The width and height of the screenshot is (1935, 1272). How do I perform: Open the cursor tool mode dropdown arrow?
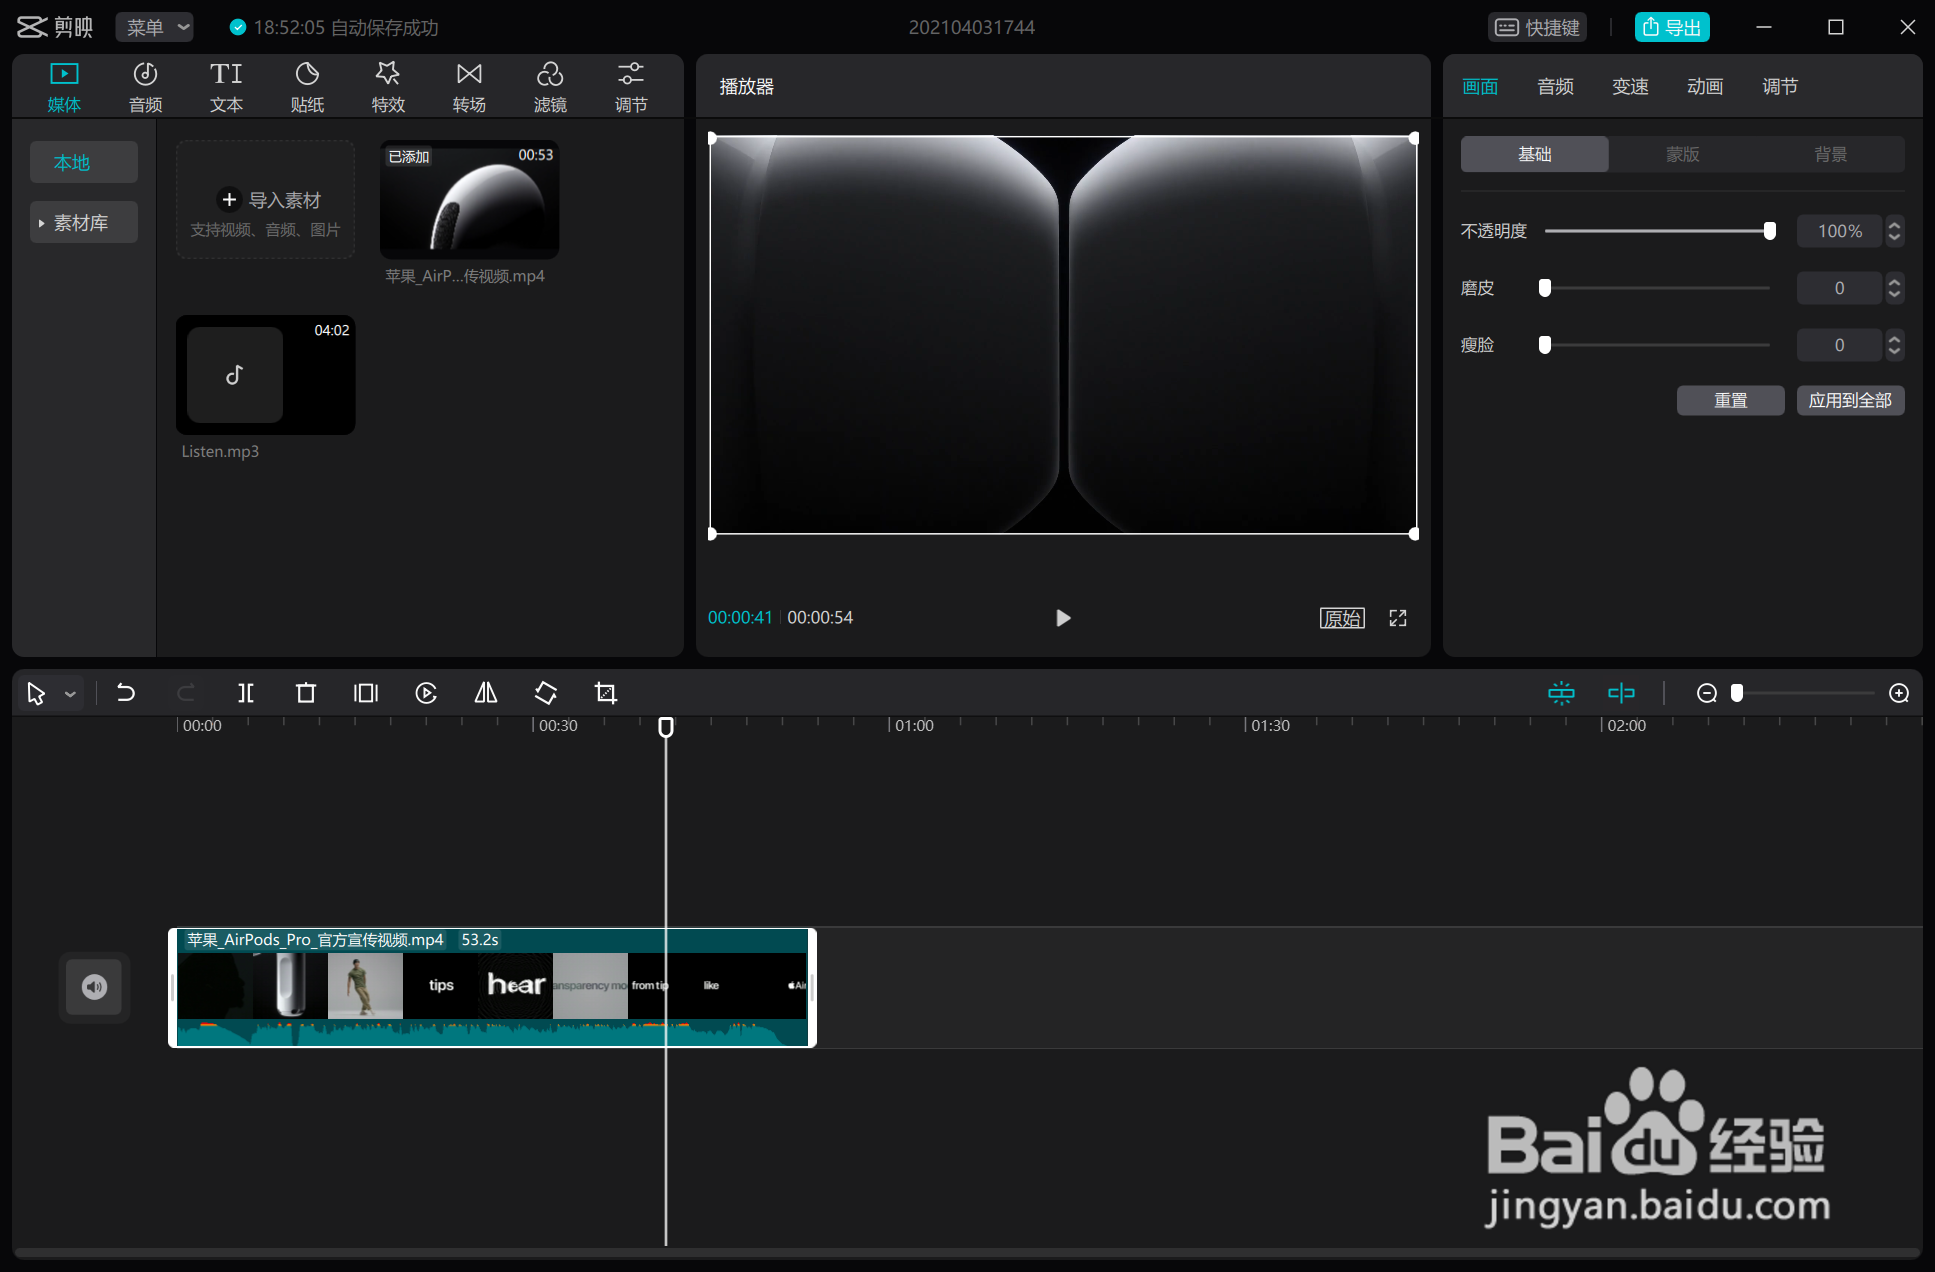click(x=70, y=694)
